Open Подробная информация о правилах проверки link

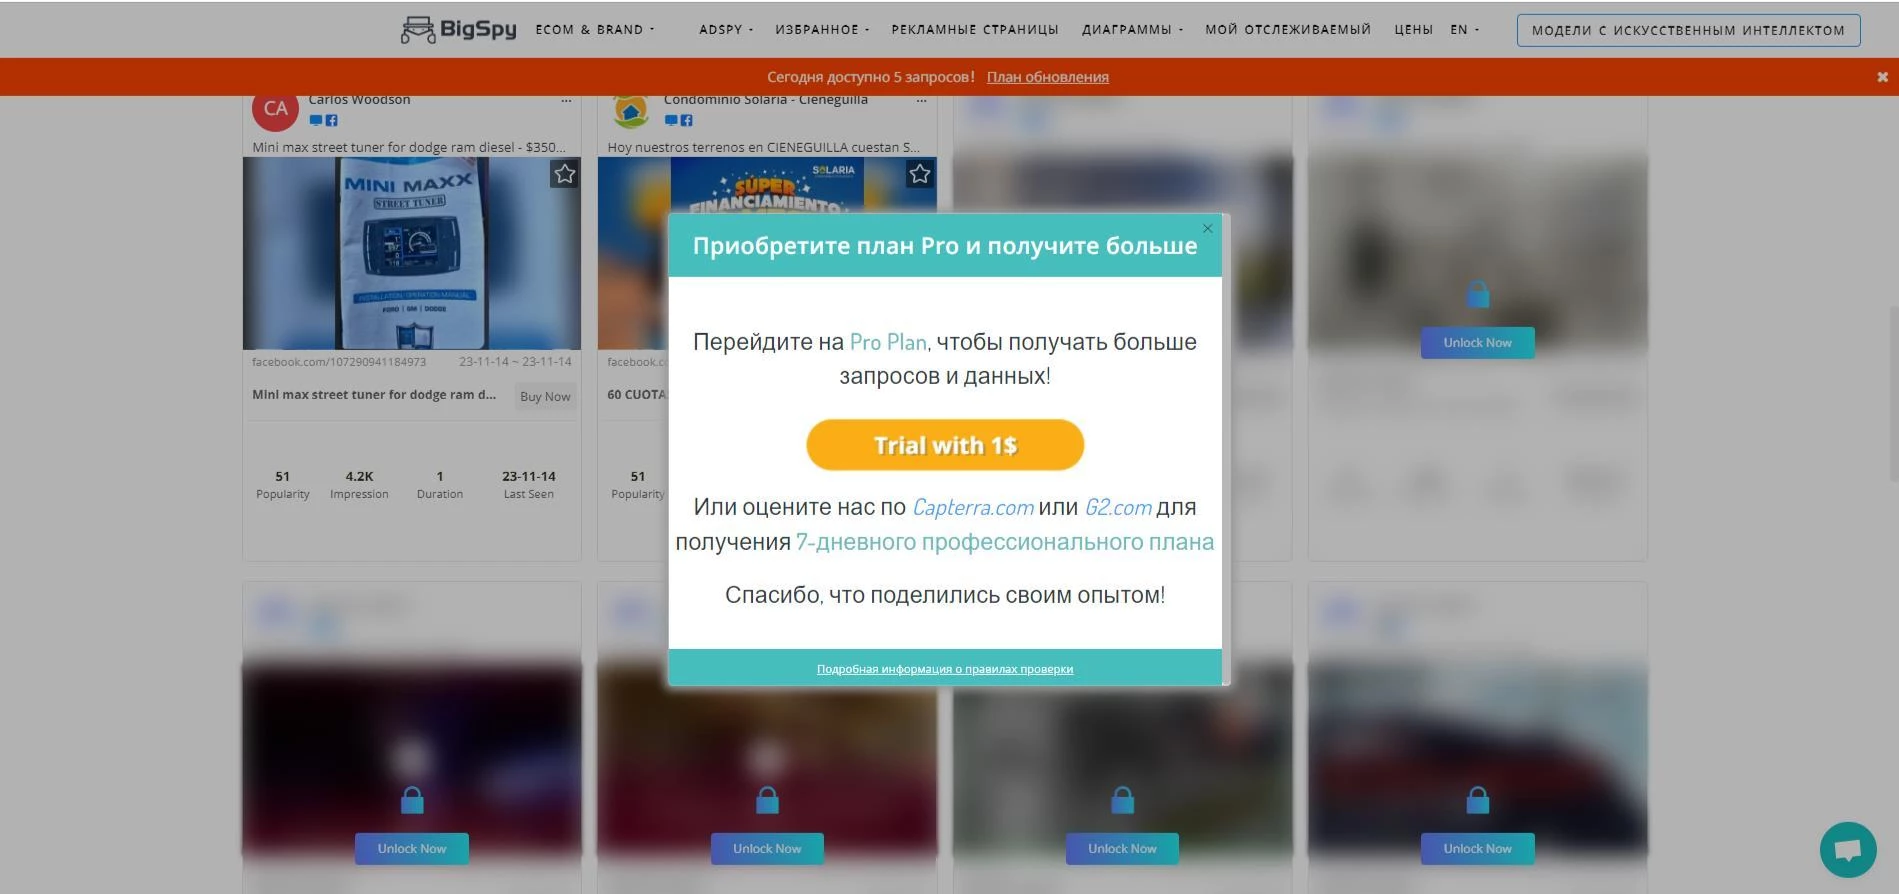(x=945, y=669)
